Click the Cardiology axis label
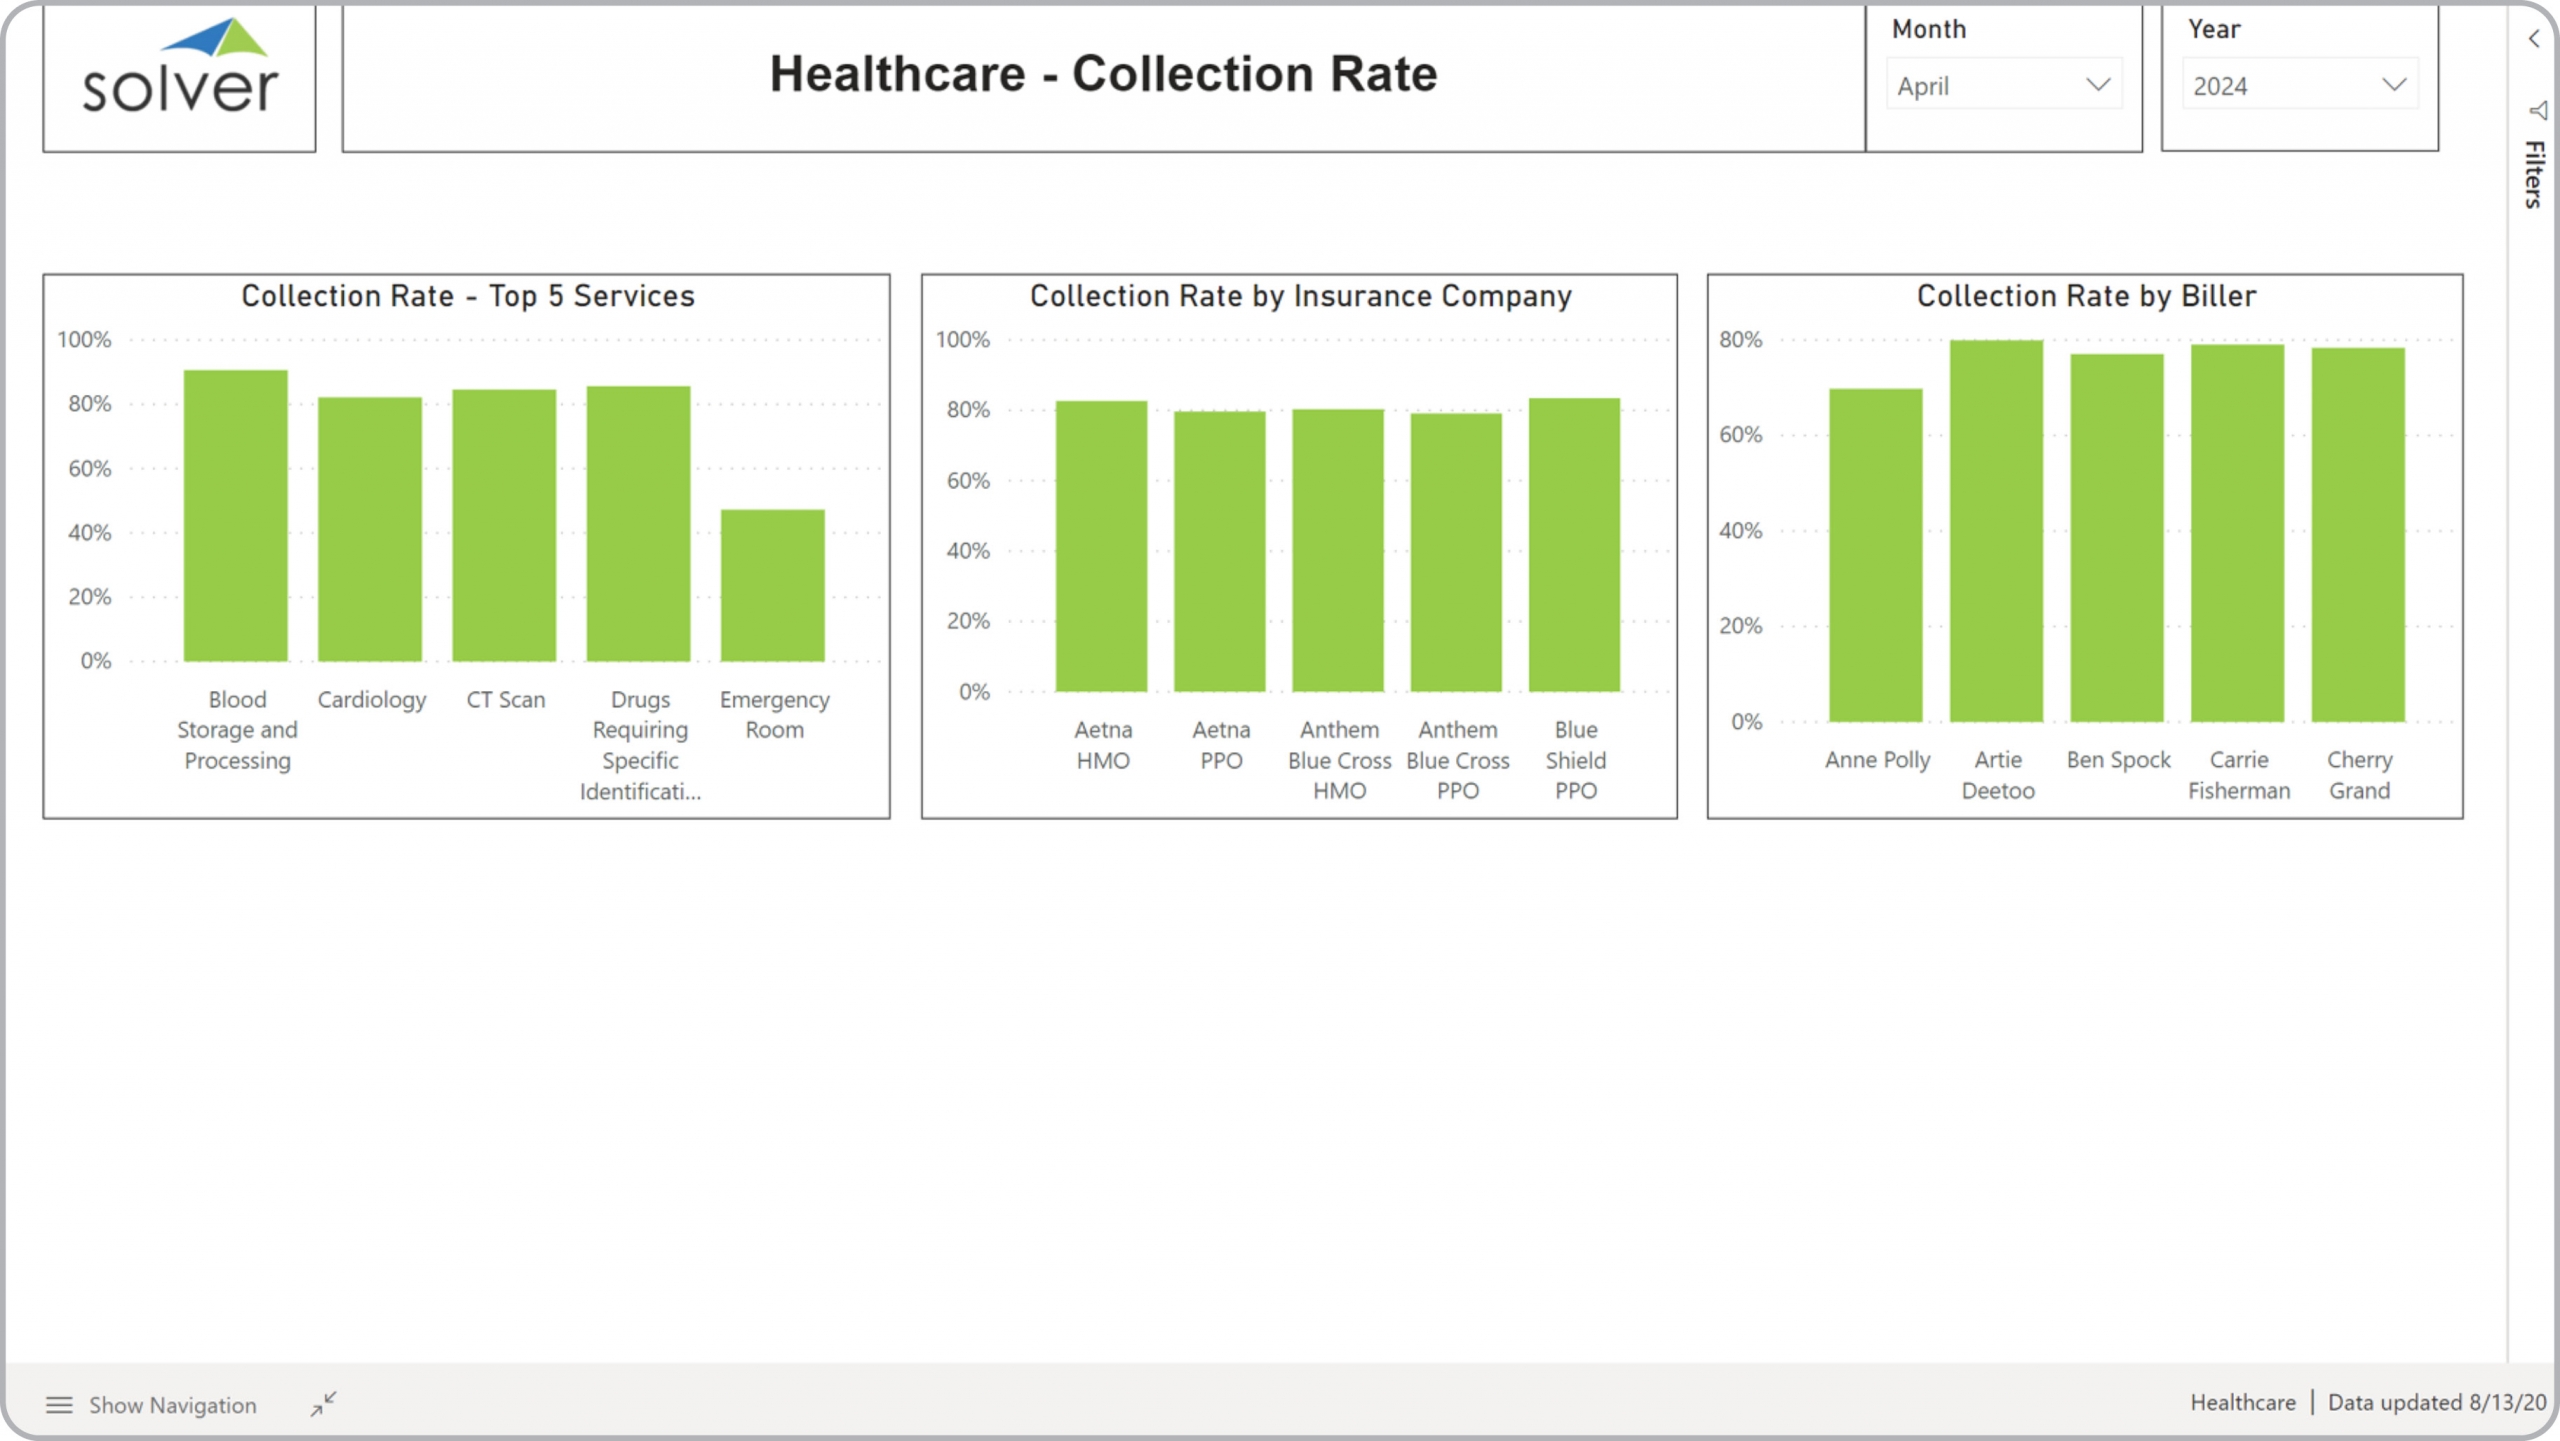Screen dimensions: 2560x1441 tap(371, 700)
